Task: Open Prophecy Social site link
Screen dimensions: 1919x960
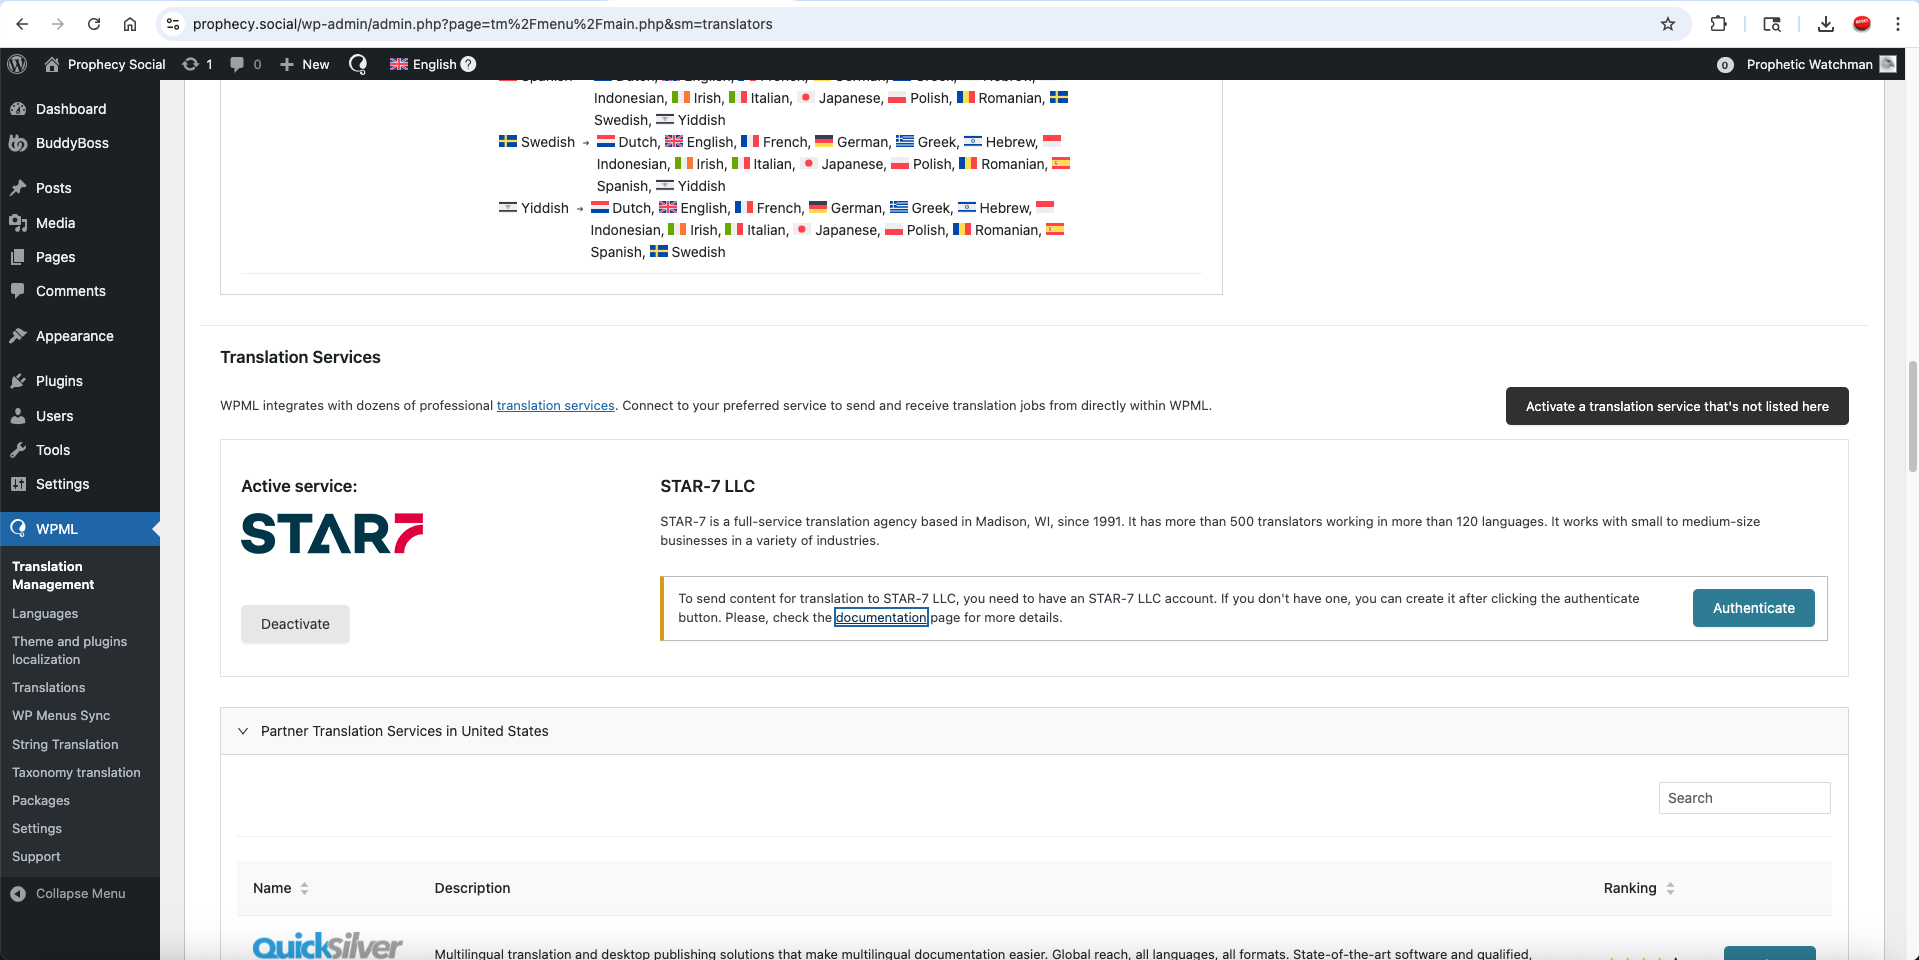Action: 105,64
